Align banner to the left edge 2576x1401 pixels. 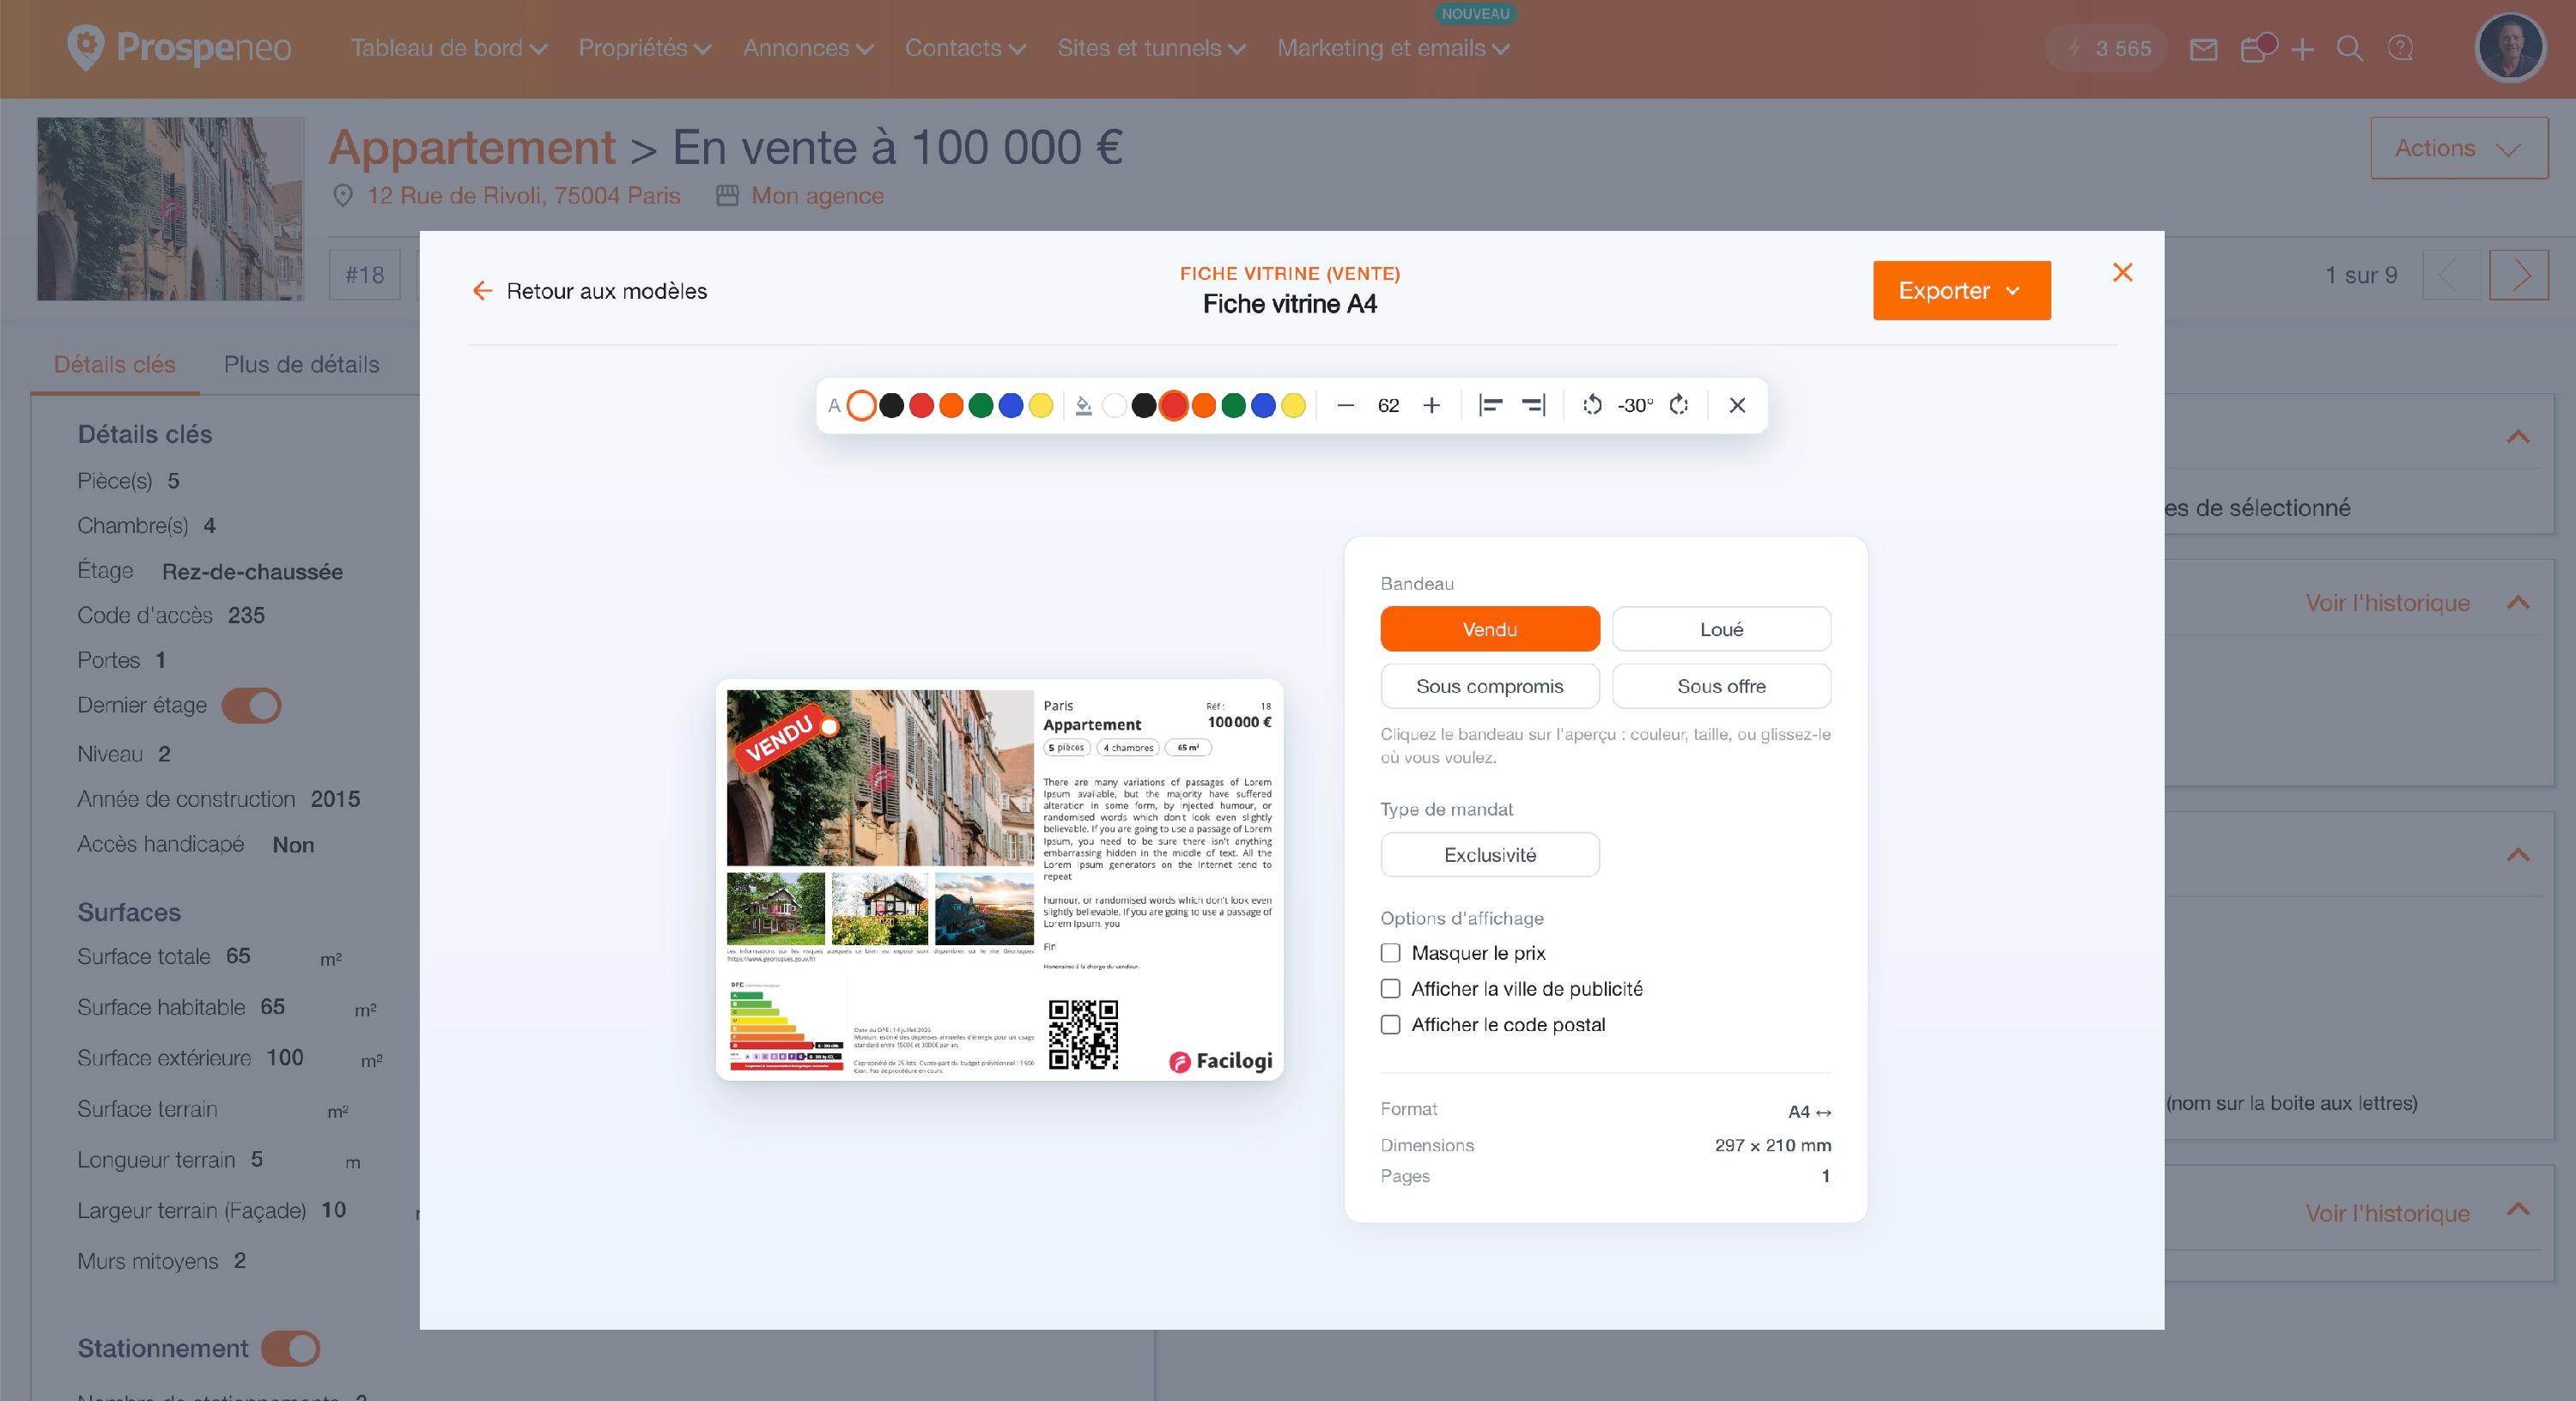point(1490,405)
